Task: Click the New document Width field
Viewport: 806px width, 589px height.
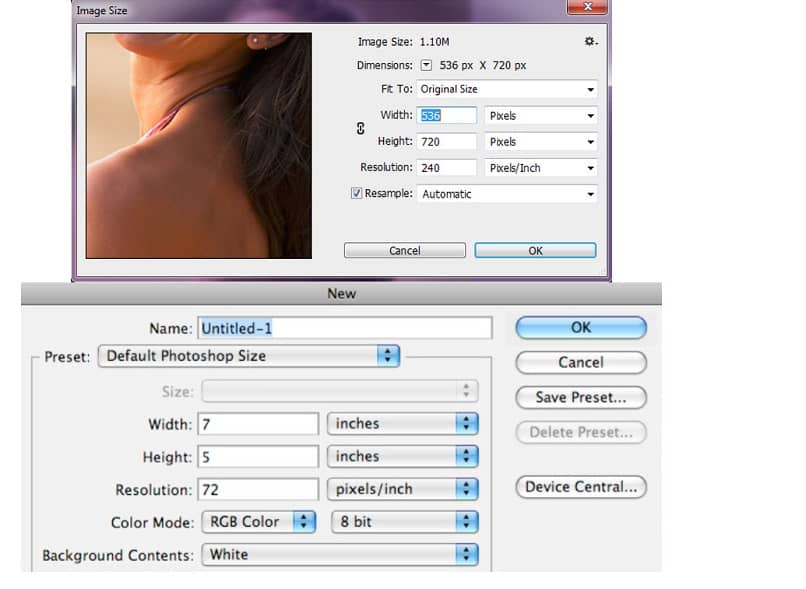Action: click(258, 424)
